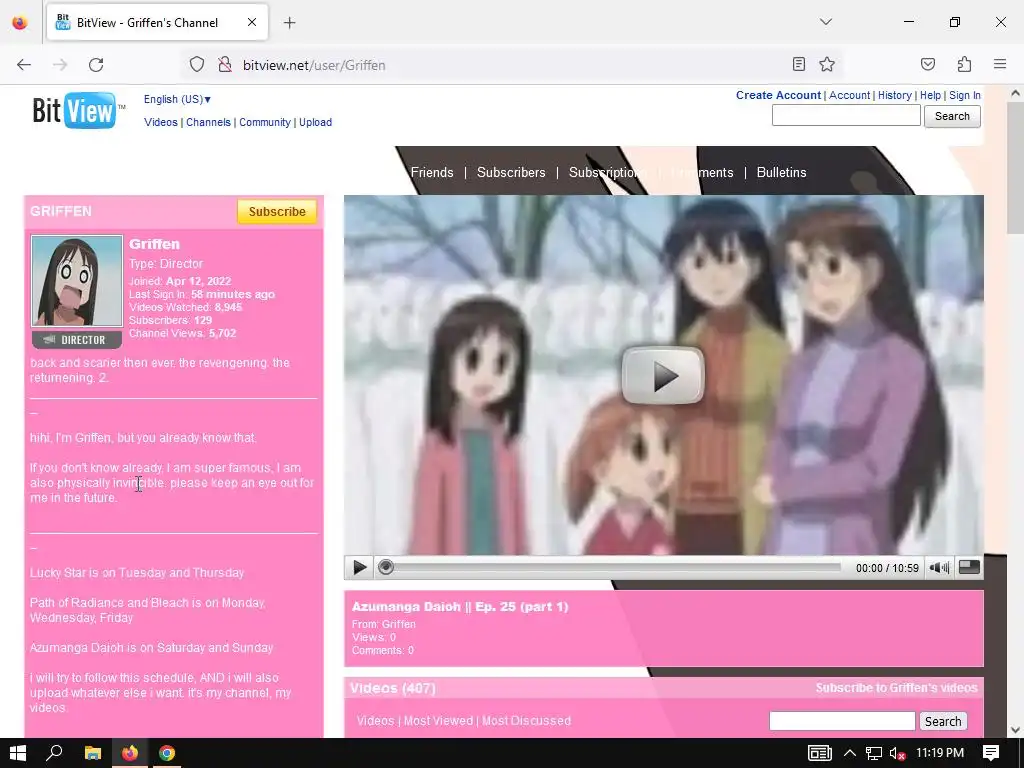Image resolution: width=1024 pixels, height=768 pixels.
Task: Click the page vertical scrollbar thumb
Action: tap(1015, 169)
